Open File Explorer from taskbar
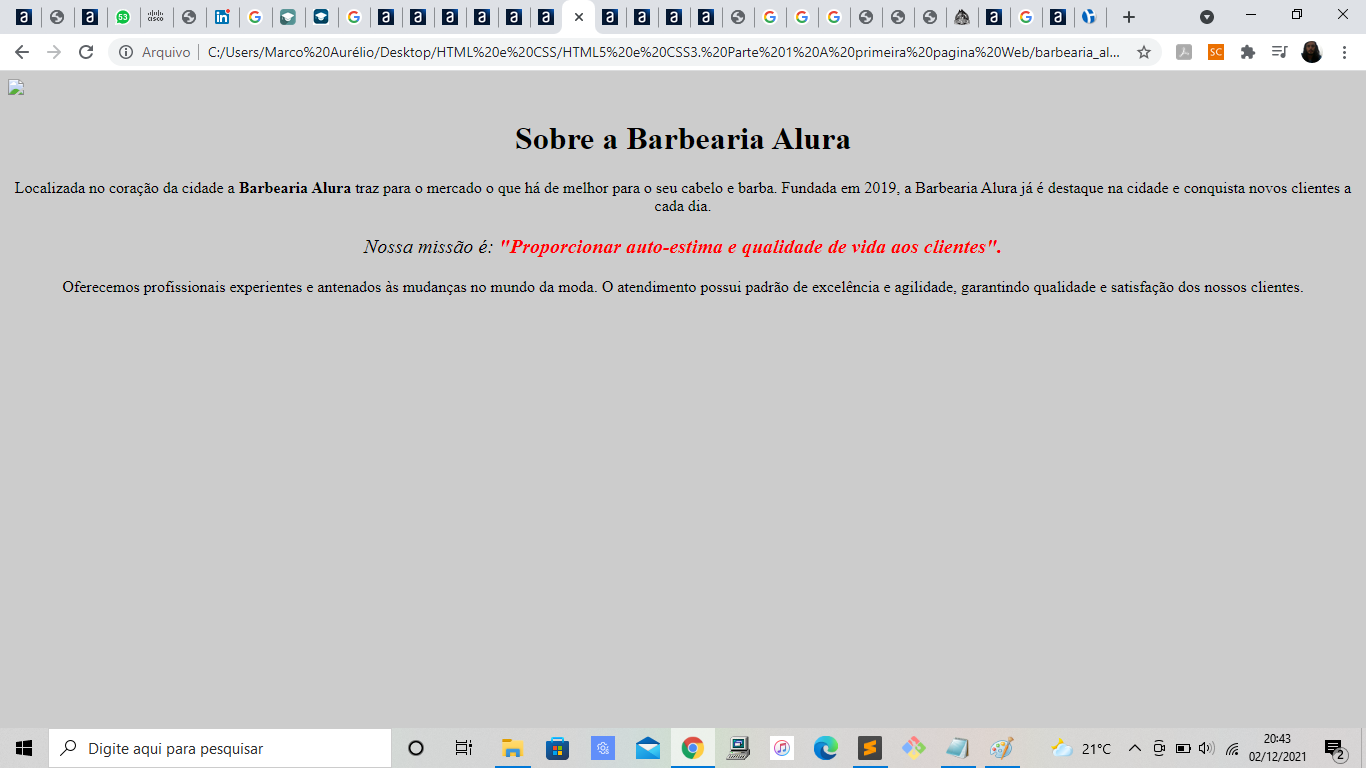The width and height of the screenshot is (1366, 768). [x=512, y=748]
